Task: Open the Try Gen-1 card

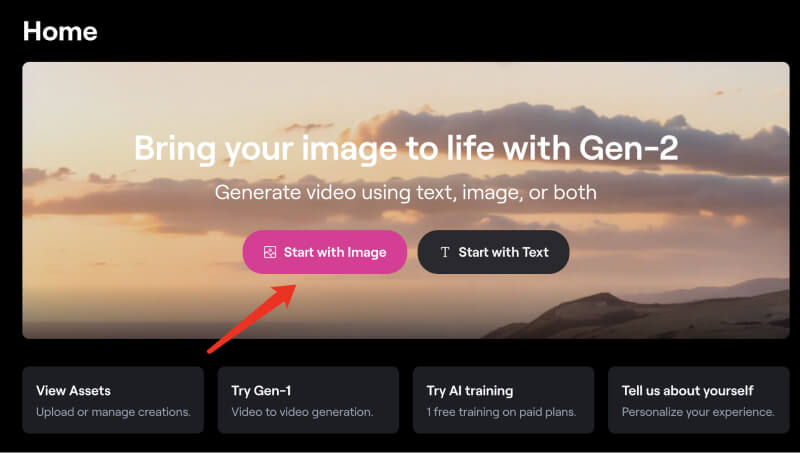Action: coord(307,400)
